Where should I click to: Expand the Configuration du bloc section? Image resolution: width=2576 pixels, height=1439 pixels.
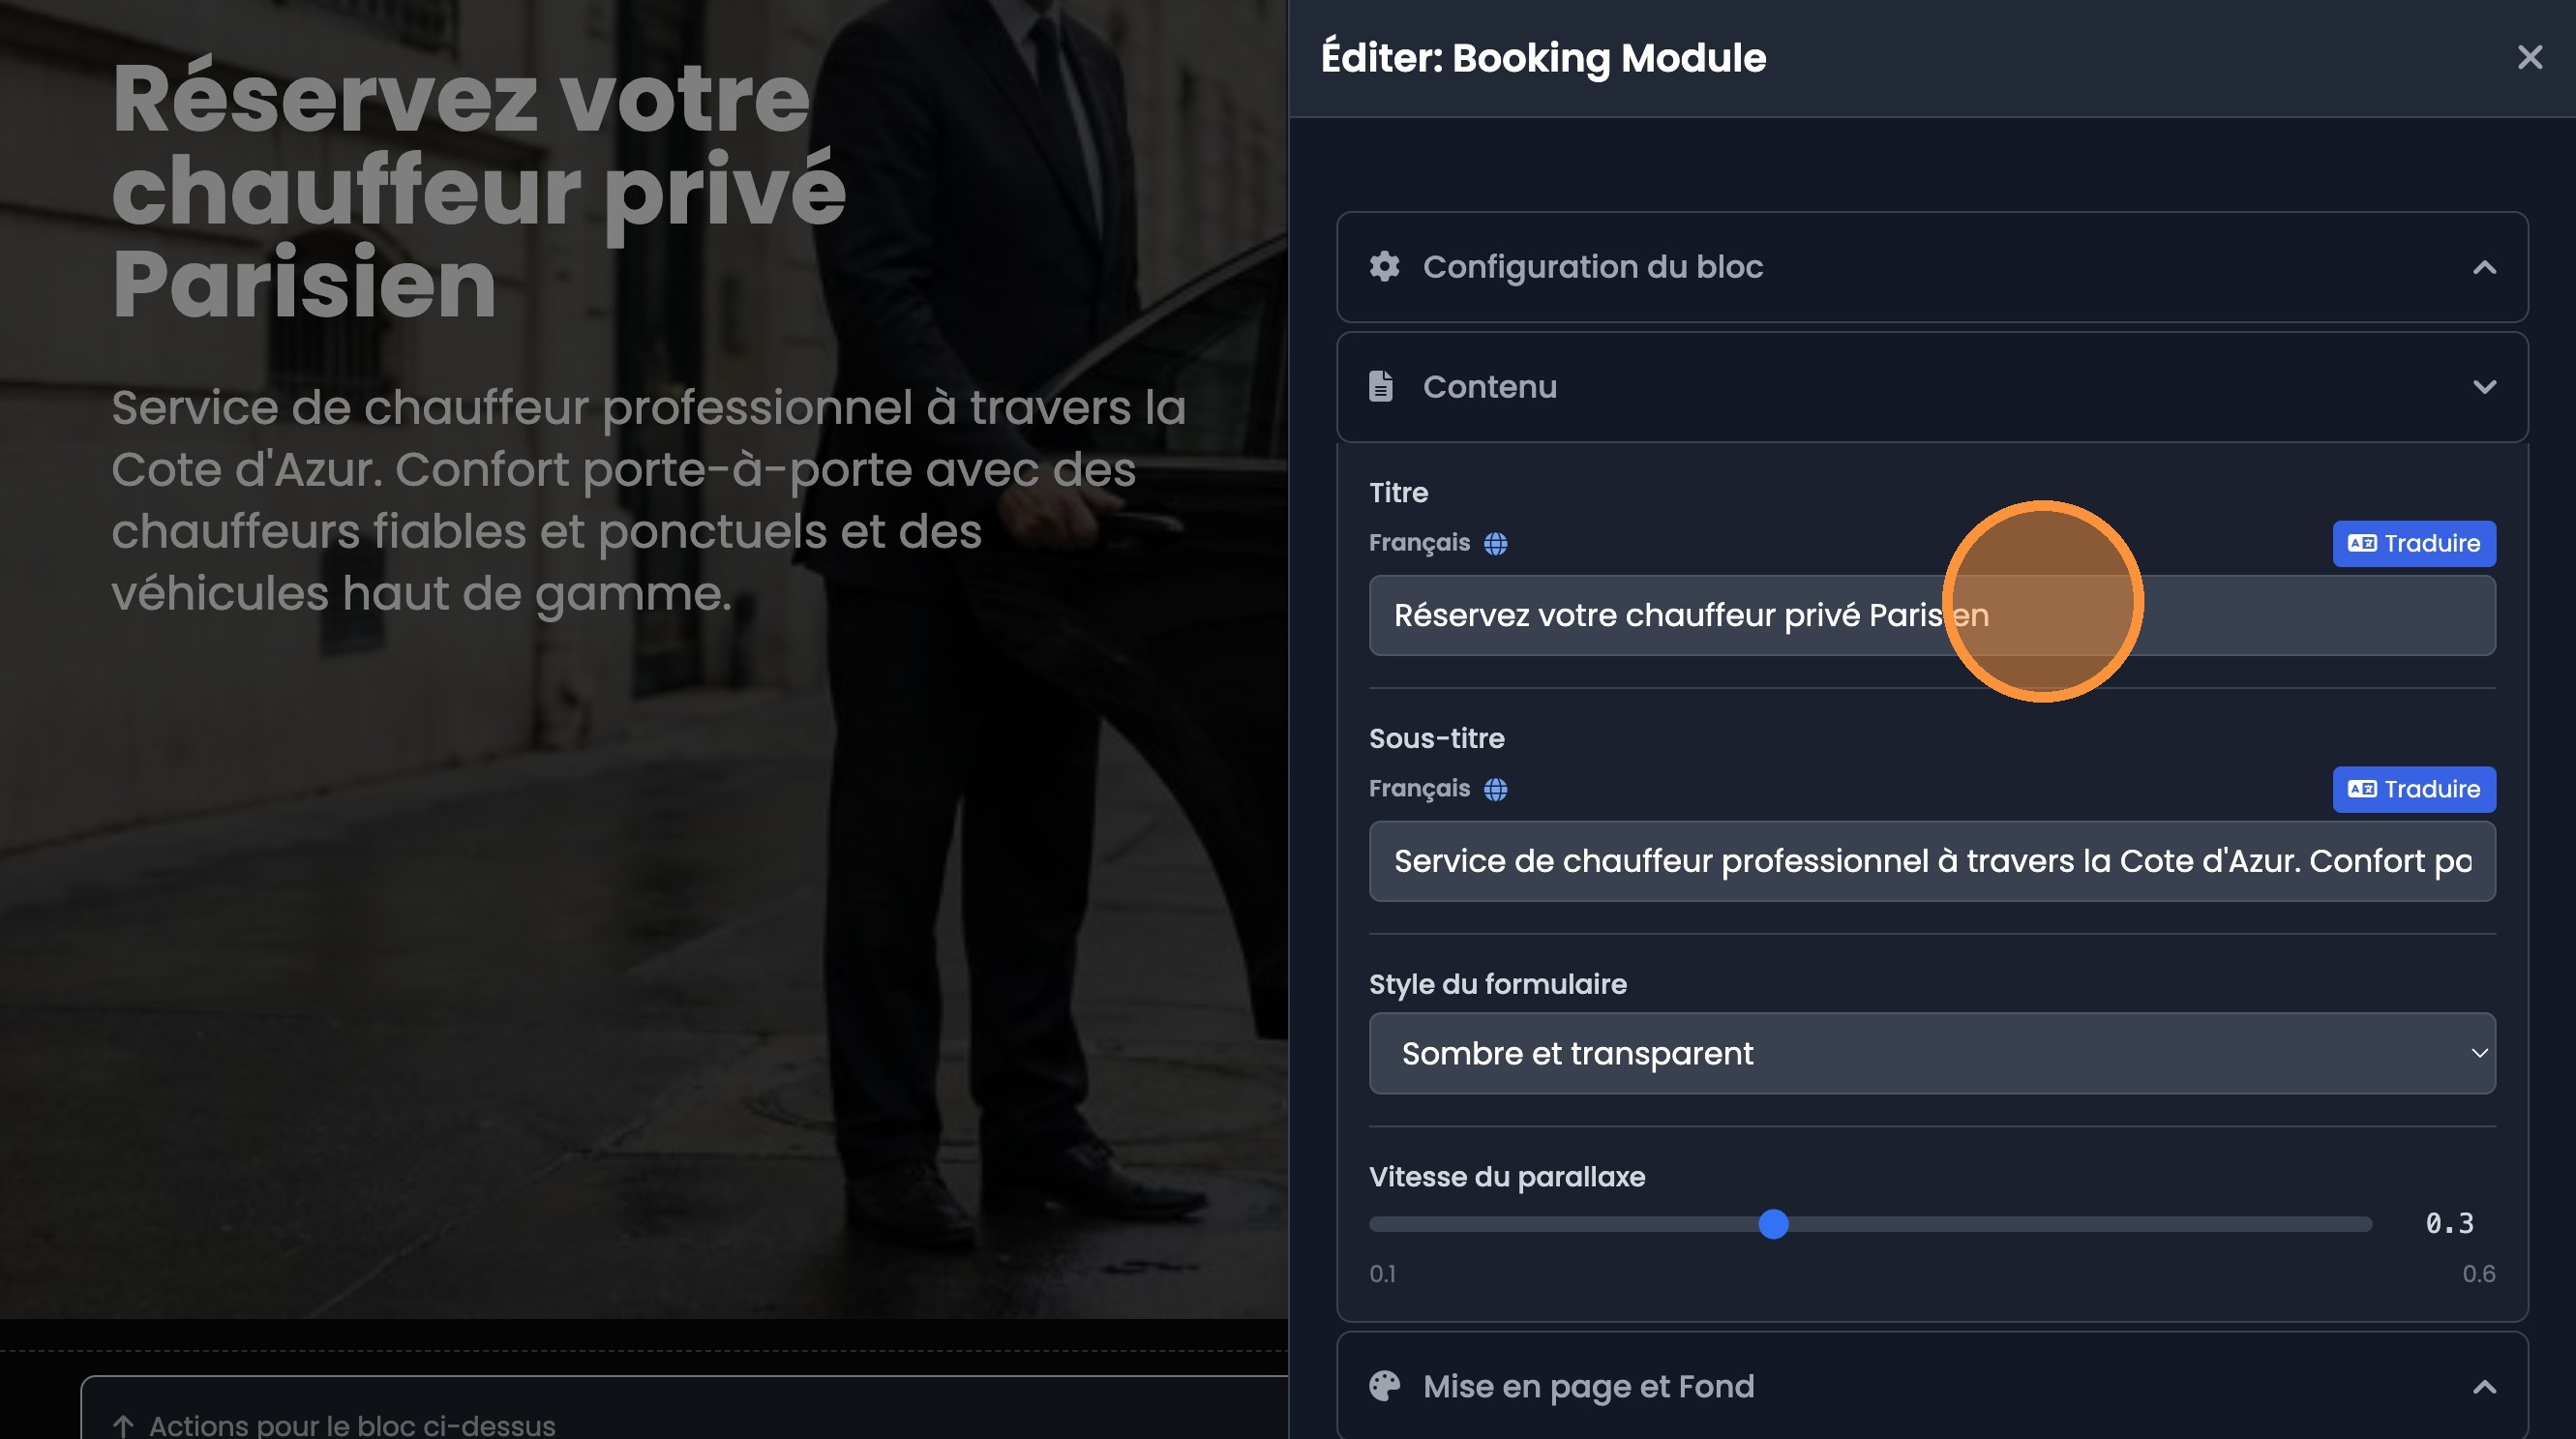pos(2484,267)
